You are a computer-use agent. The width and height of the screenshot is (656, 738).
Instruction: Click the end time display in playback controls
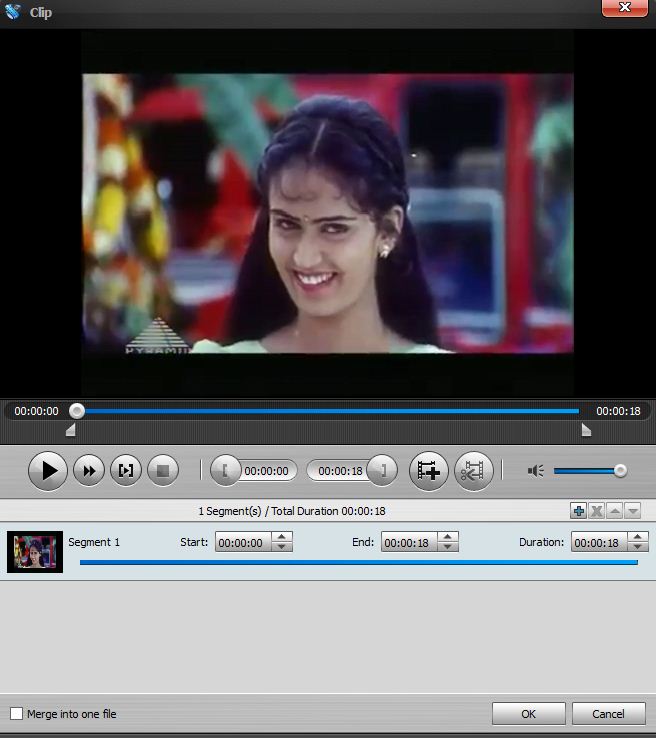[340, 471]
